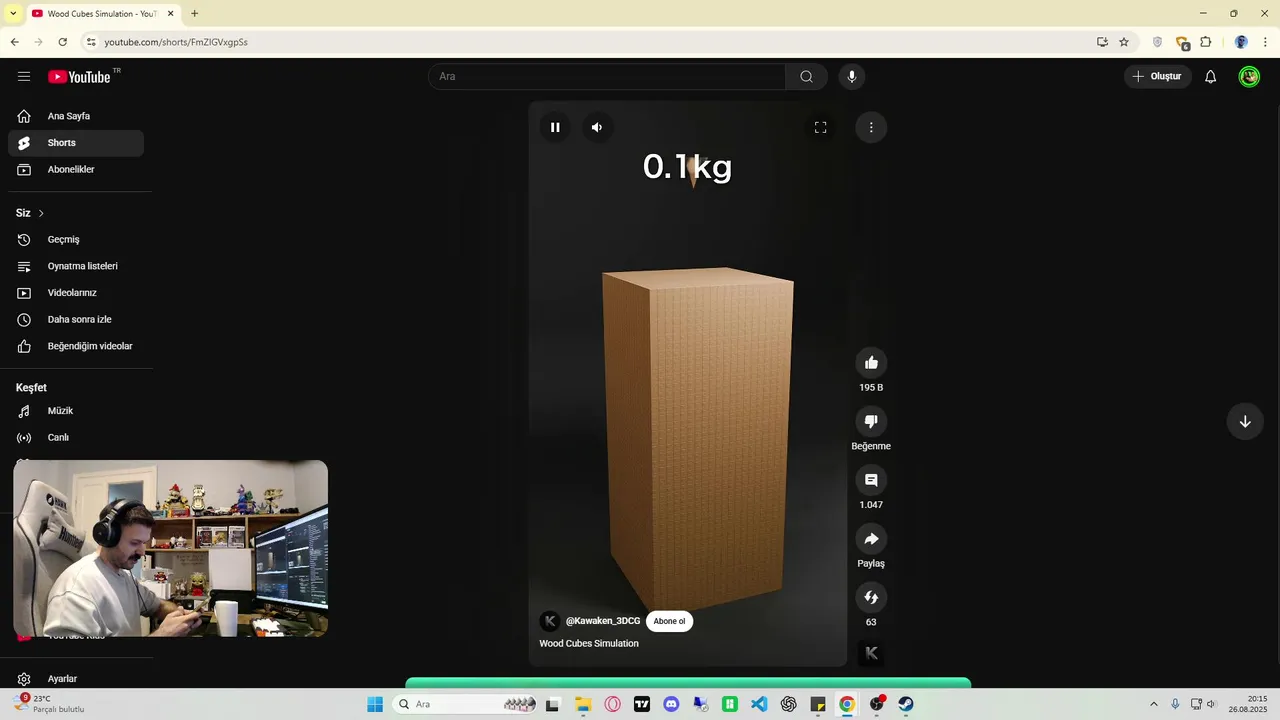Image resolution: width=1280 pixels, height=720 pixels.
Task: Open Beğendiğim videolar list
Action: coord(76,346)
